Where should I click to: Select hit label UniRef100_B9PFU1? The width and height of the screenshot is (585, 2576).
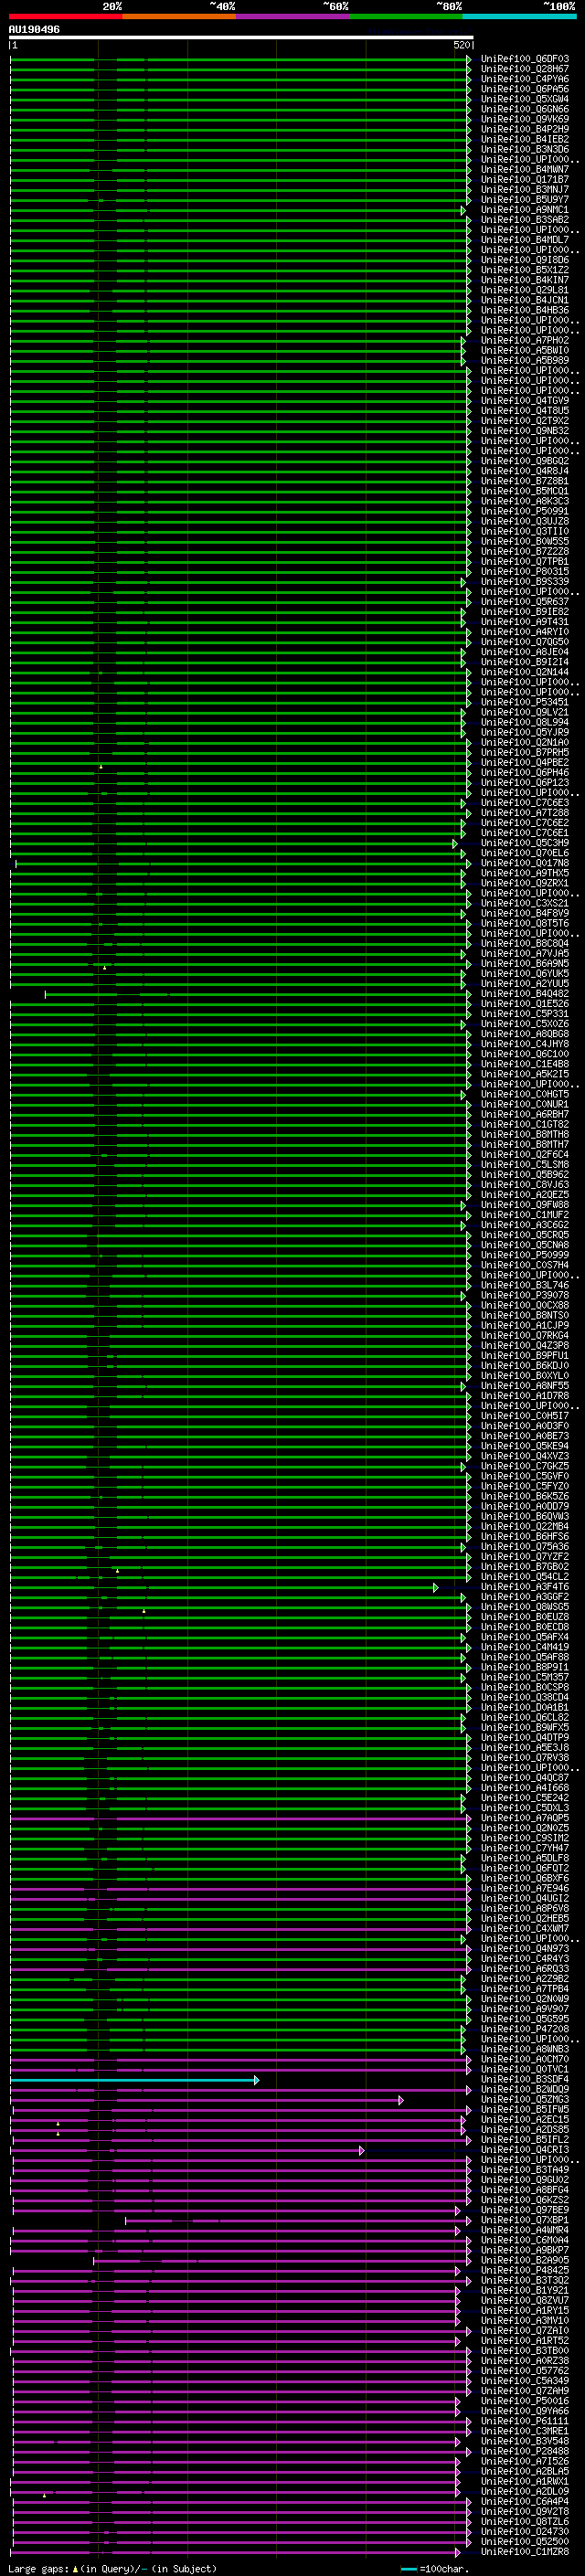coord(525,1355)
